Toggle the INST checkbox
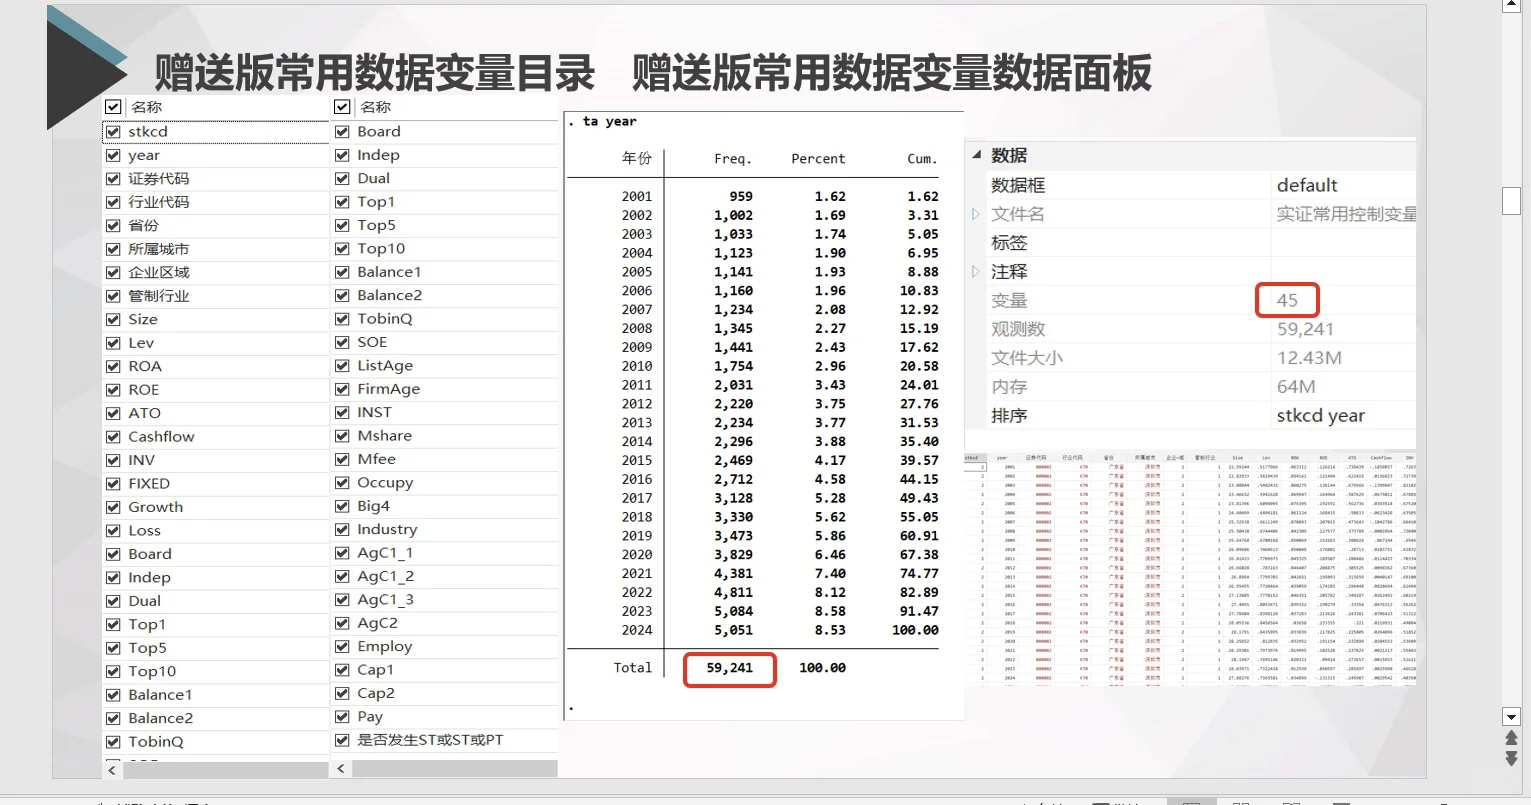This screenshot has height=805, width=1531. coord(342,412)
